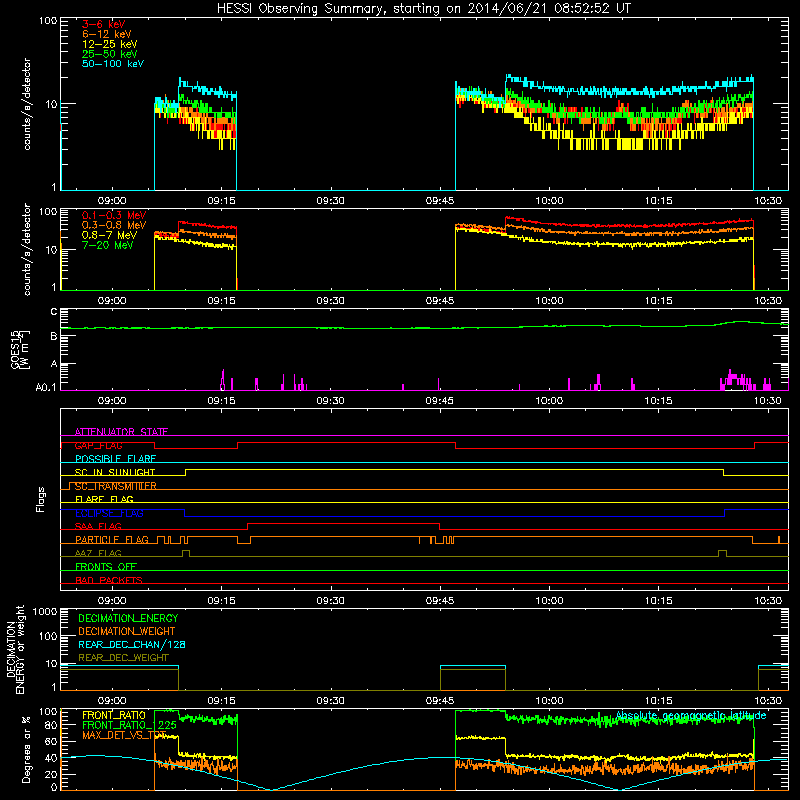Image resolution: width=800 pixels, height=800 pixels.
Task: Click the POSSIBLE_FLARE flag label
Action: click(115, 459)
